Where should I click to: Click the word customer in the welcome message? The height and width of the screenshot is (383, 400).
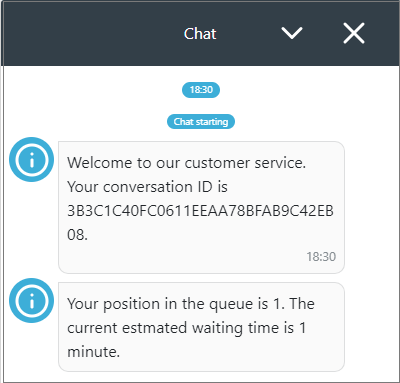point(217,163)
